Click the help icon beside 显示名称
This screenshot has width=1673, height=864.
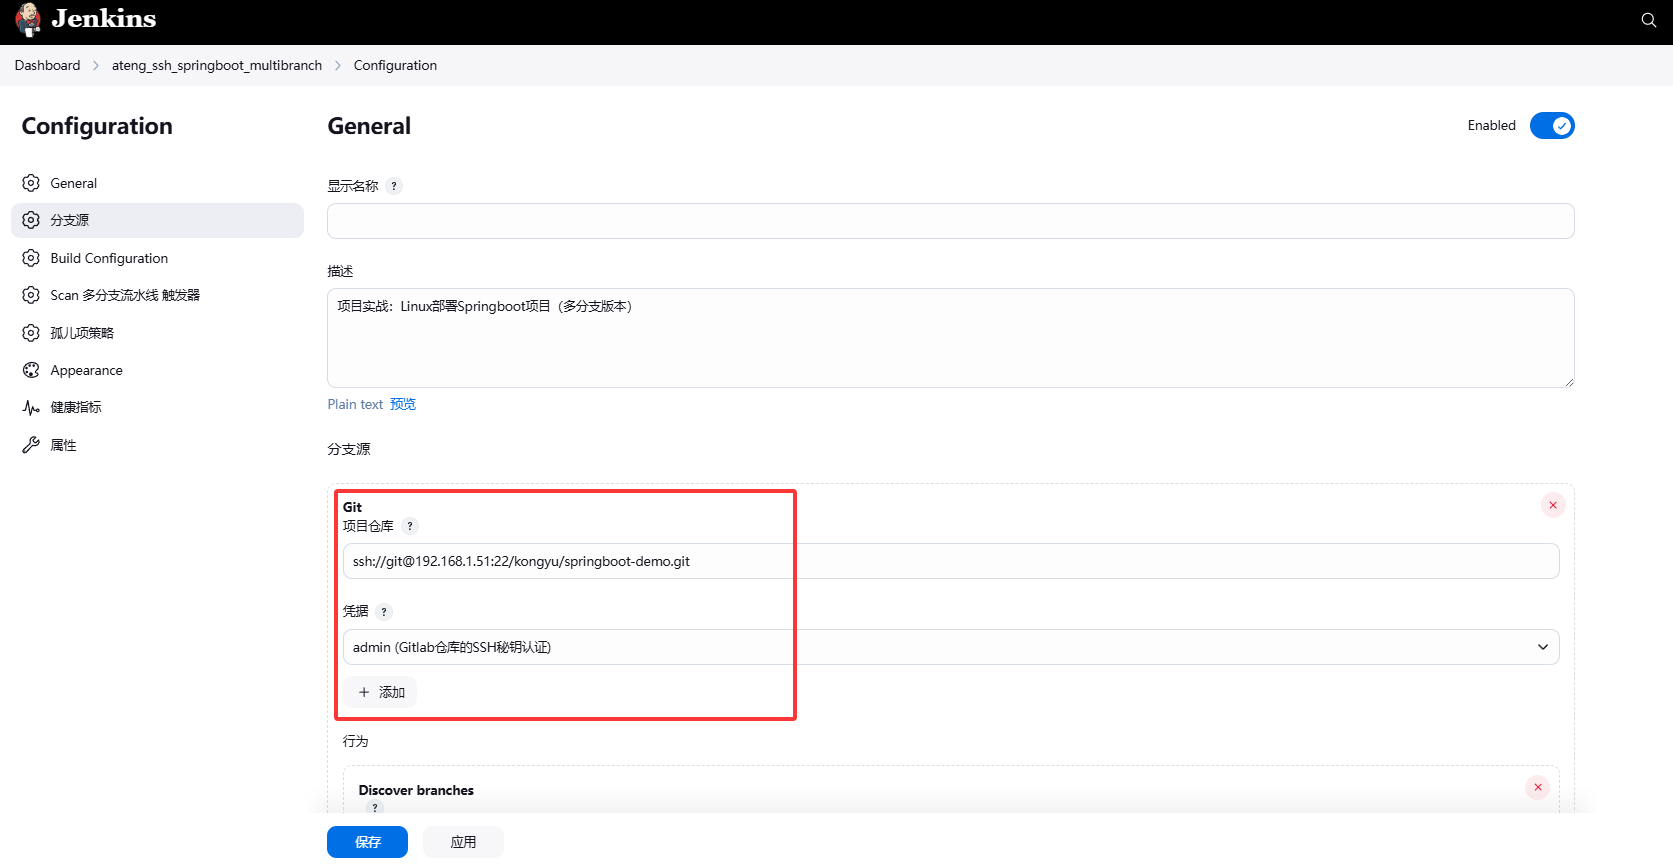click(394, 186)
